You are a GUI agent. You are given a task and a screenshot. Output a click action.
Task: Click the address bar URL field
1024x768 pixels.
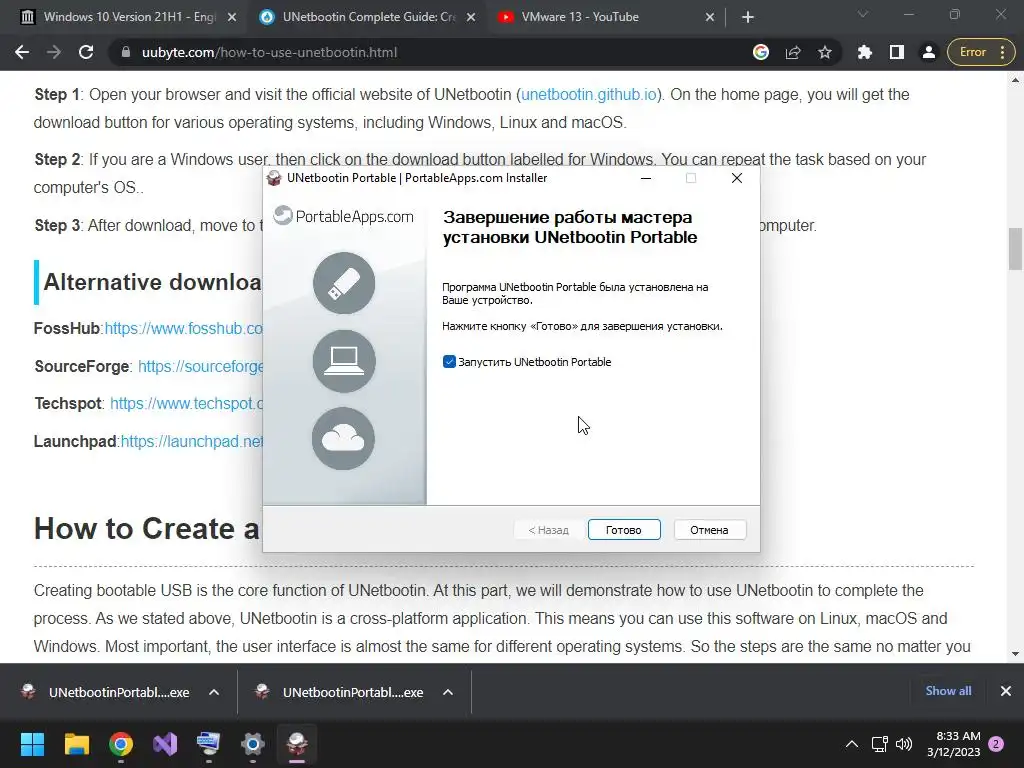[x=431, y=52]
